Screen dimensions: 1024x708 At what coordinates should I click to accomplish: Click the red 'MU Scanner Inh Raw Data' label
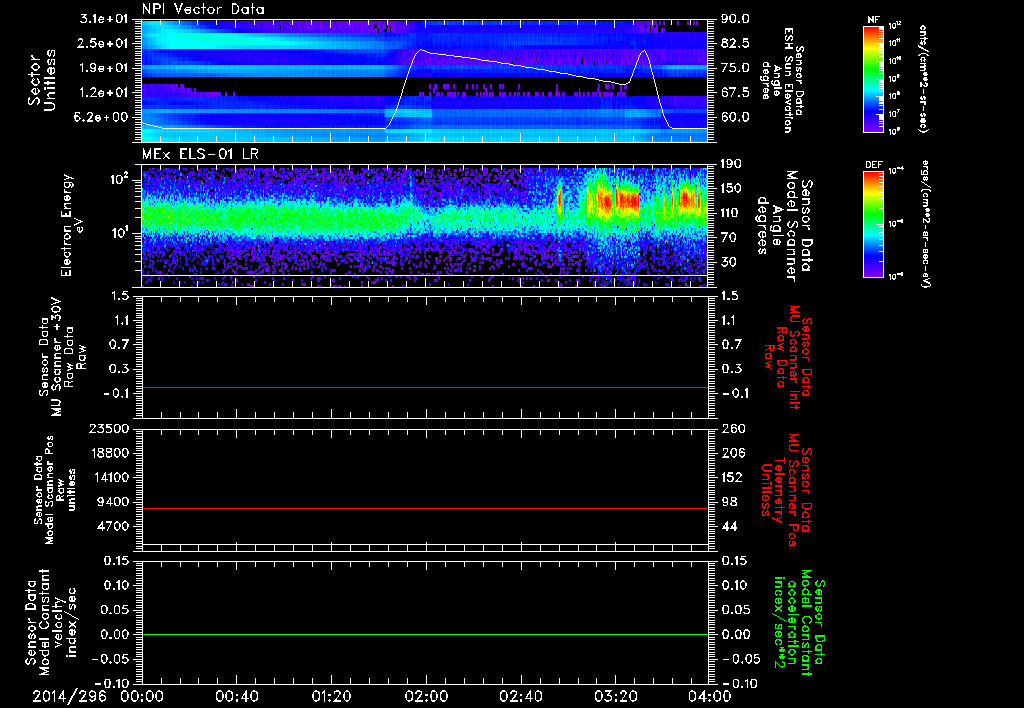(x=788, y=357)
